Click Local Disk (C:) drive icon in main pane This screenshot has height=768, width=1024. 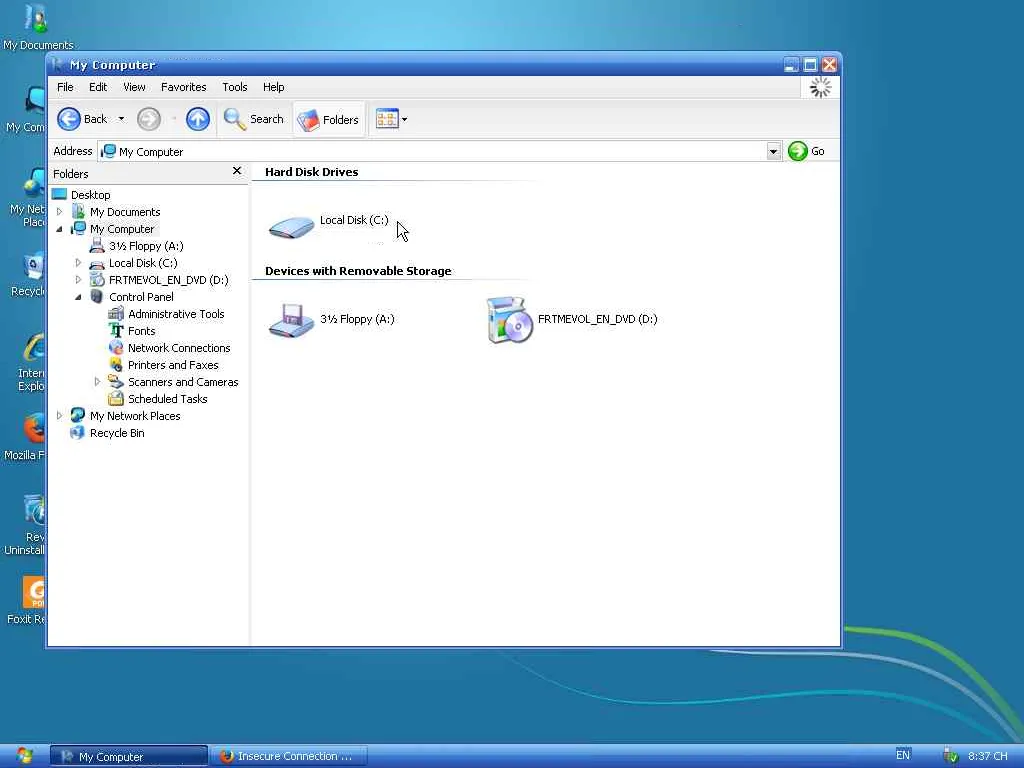point(292,227)
